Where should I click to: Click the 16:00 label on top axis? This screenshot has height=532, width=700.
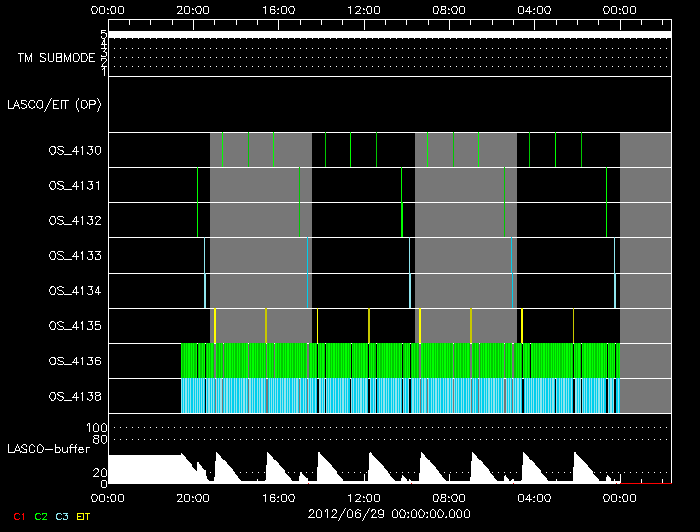tap(278, 10)
